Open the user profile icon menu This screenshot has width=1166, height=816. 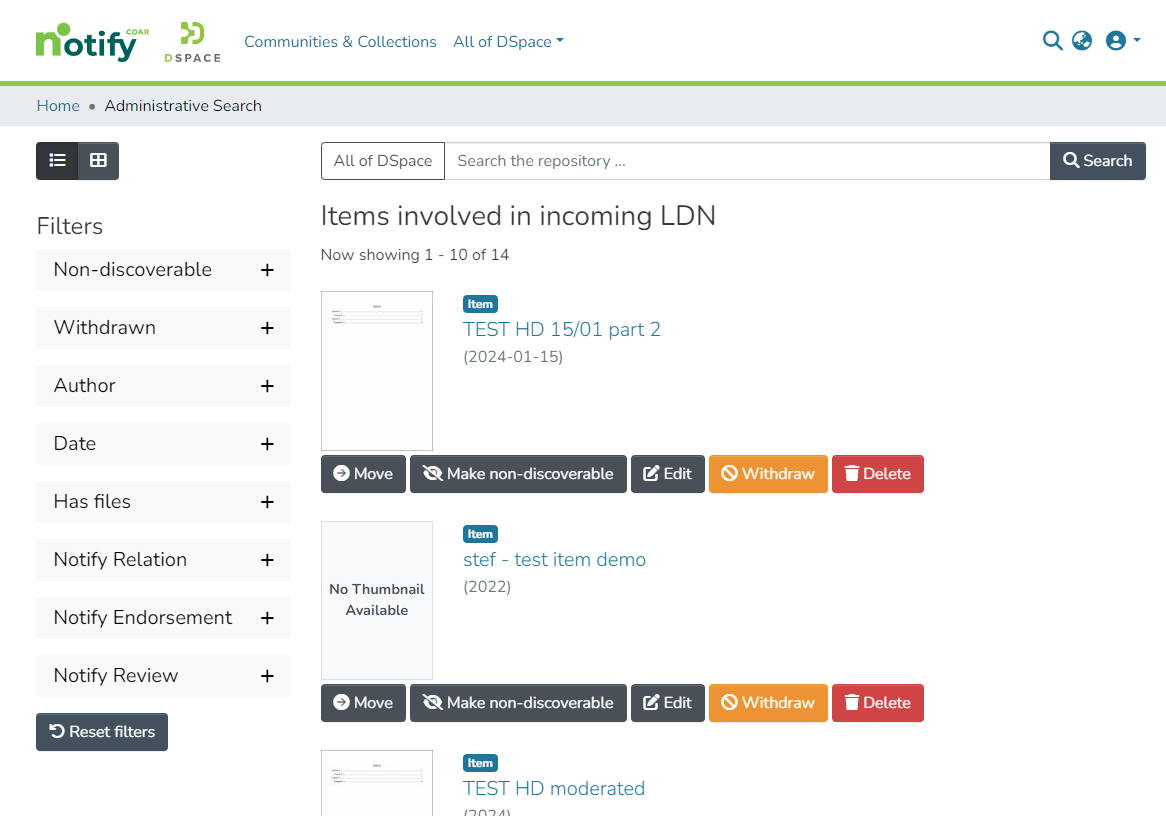(1122, 41)
